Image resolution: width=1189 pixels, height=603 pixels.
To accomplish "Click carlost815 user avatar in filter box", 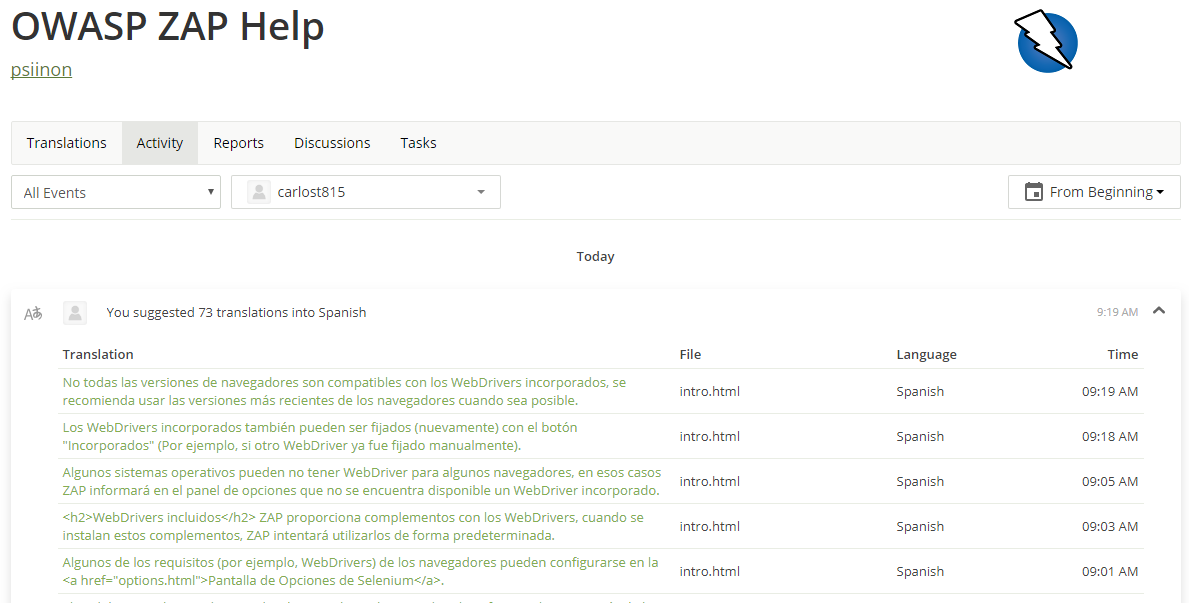I will (259, 192).
